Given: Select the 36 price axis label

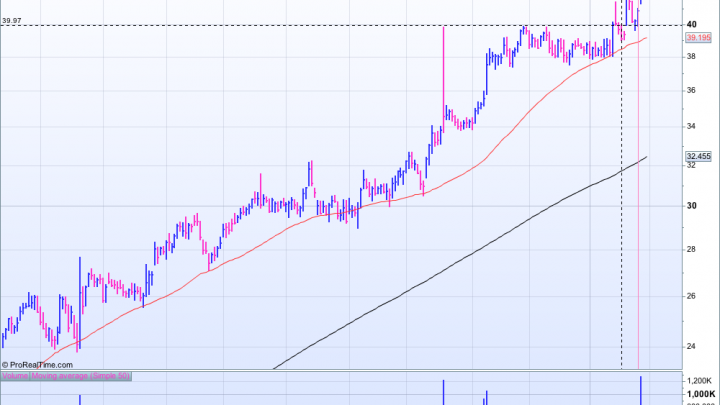Looking at the screenshot, I should coord(692,90).
